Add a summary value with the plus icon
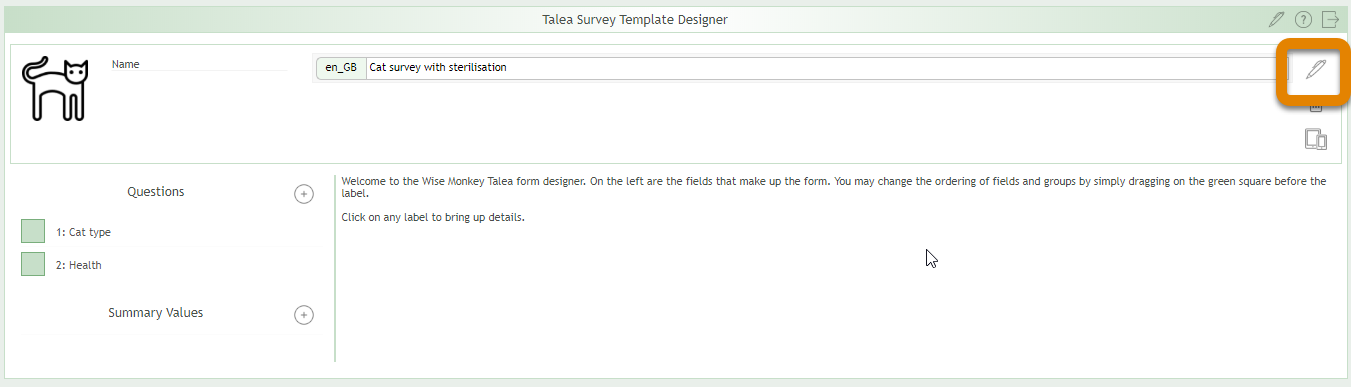The width and height of the screenshot is (1351, 387). point(304,315)
